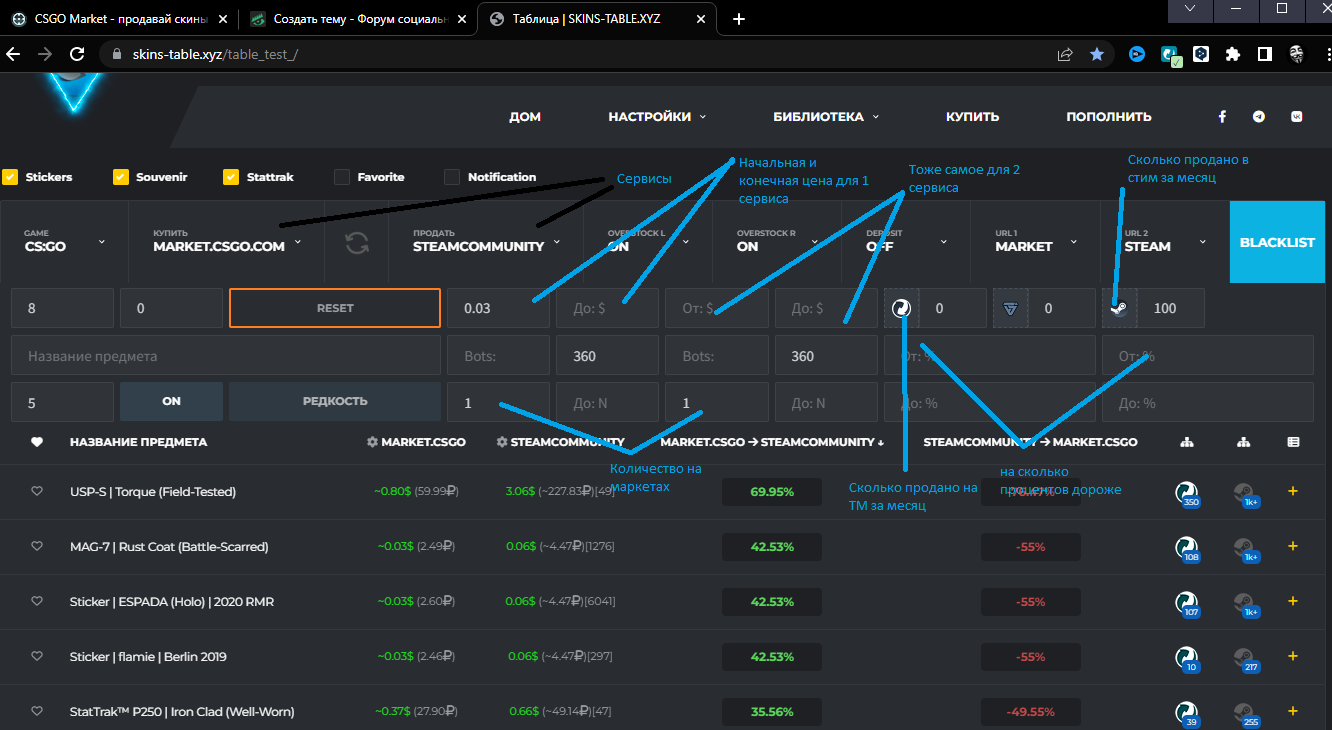The height and width of the screenshot is (730, 1332).
Task: Click Steam sales field showing 100
Action: 1171,308
